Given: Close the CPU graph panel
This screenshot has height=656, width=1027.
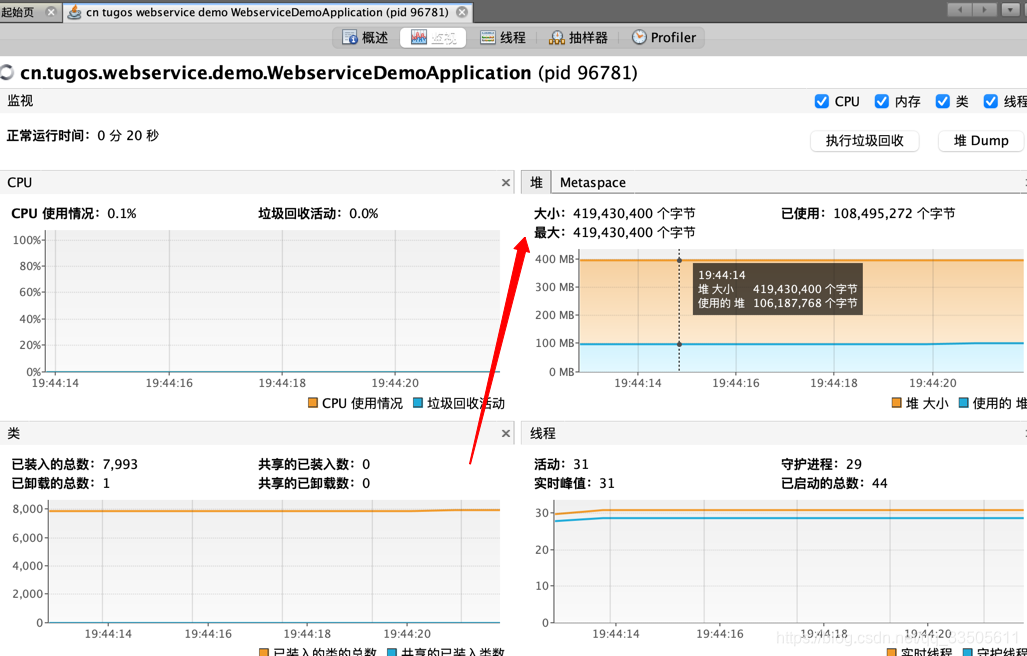Looking at the screenshot, I should [506, 183].
